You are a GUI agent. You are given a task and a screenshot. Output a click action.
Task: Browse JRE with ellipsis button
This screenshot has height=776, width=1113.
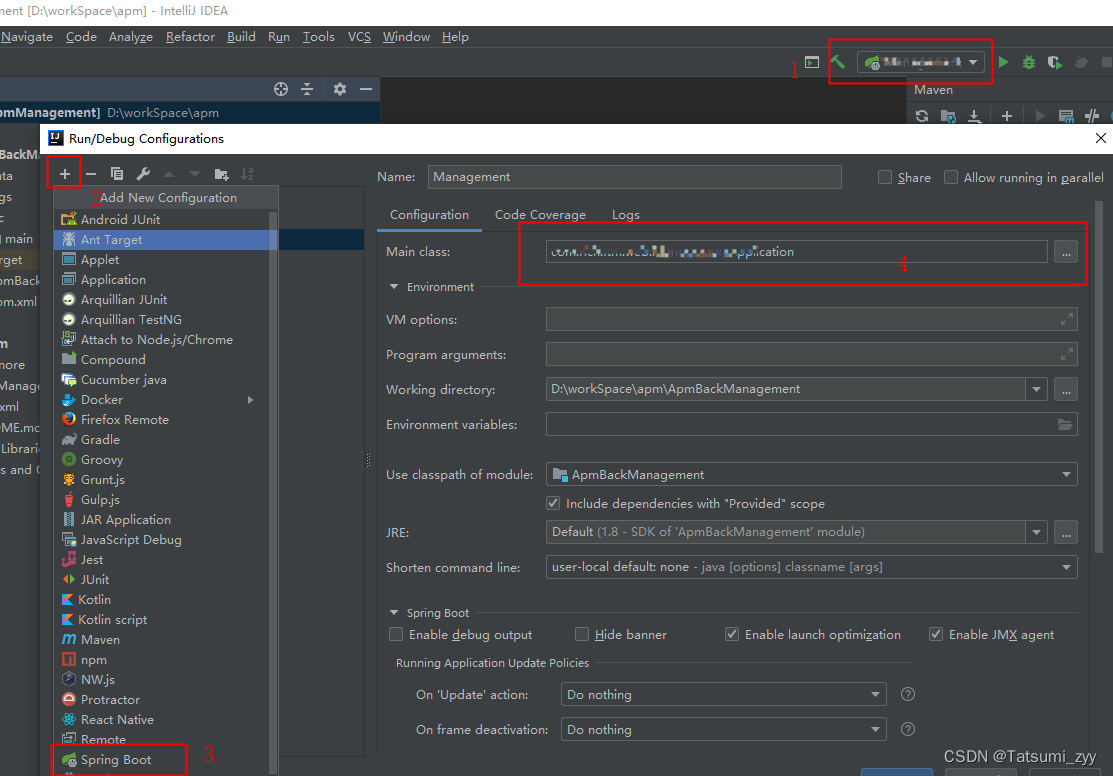pos(1066,532)
